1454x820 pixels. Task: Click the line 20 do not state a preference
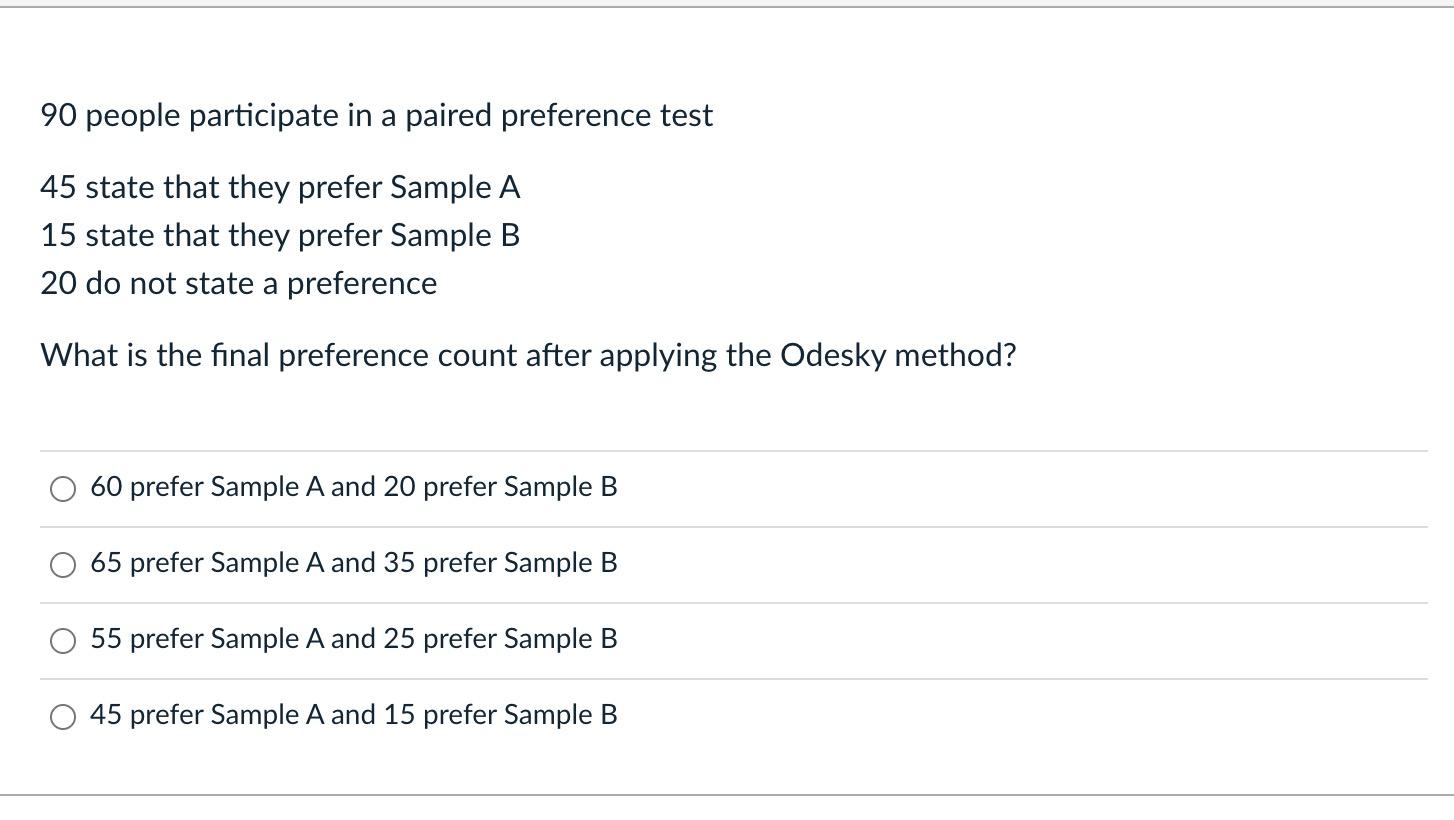point(238,283)
